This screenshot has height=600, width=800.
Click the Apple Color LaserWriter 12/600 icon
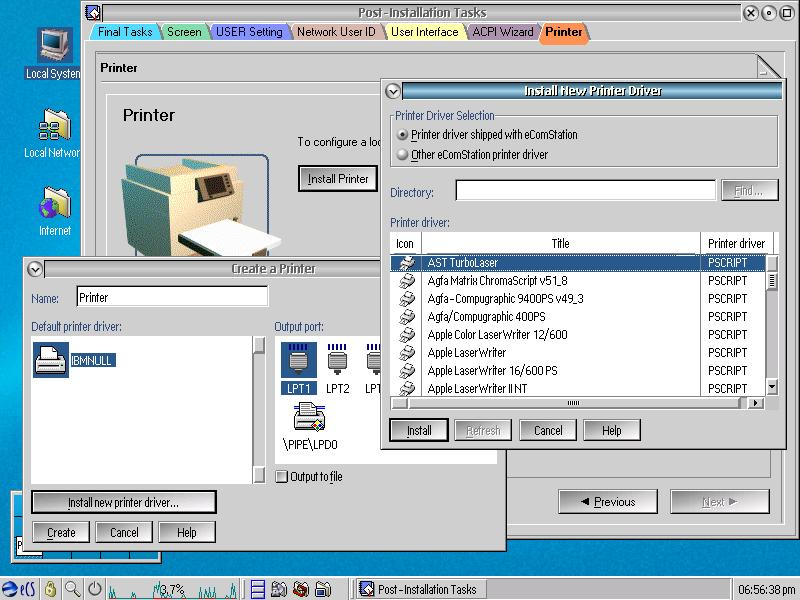[x=407, y=335]
